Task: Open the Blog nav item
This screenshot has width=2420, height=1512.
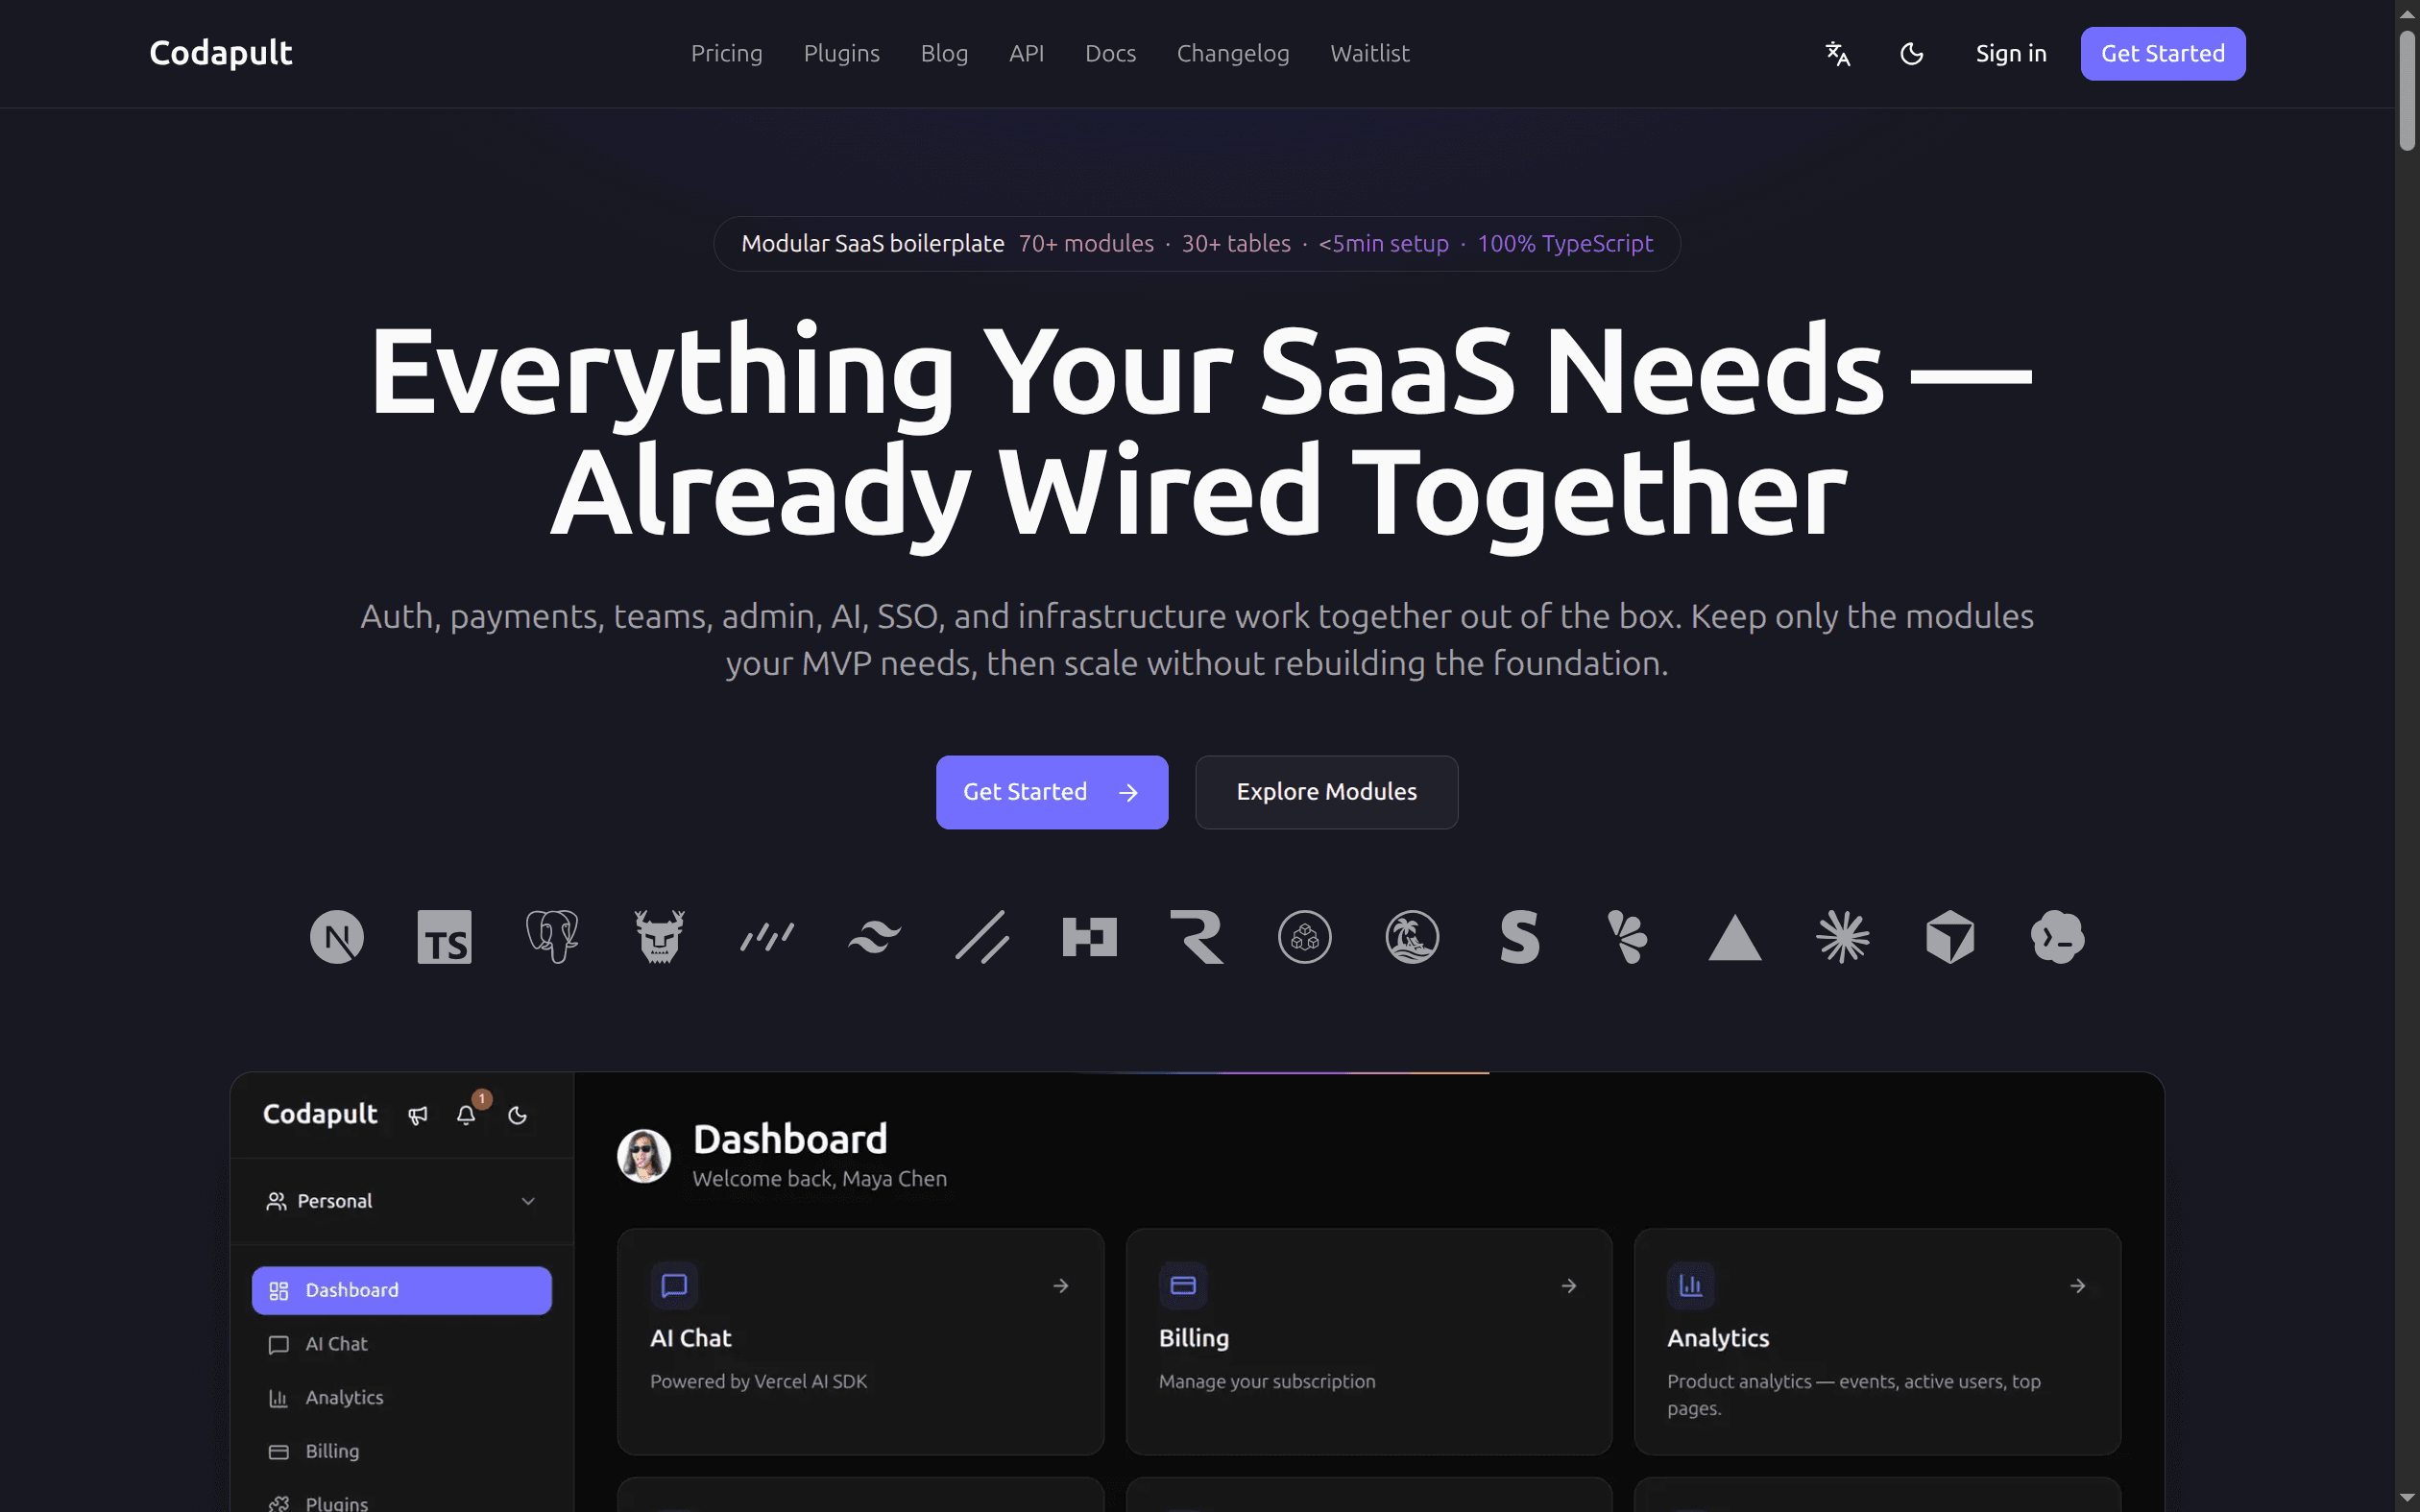Action: click(945, 53)
